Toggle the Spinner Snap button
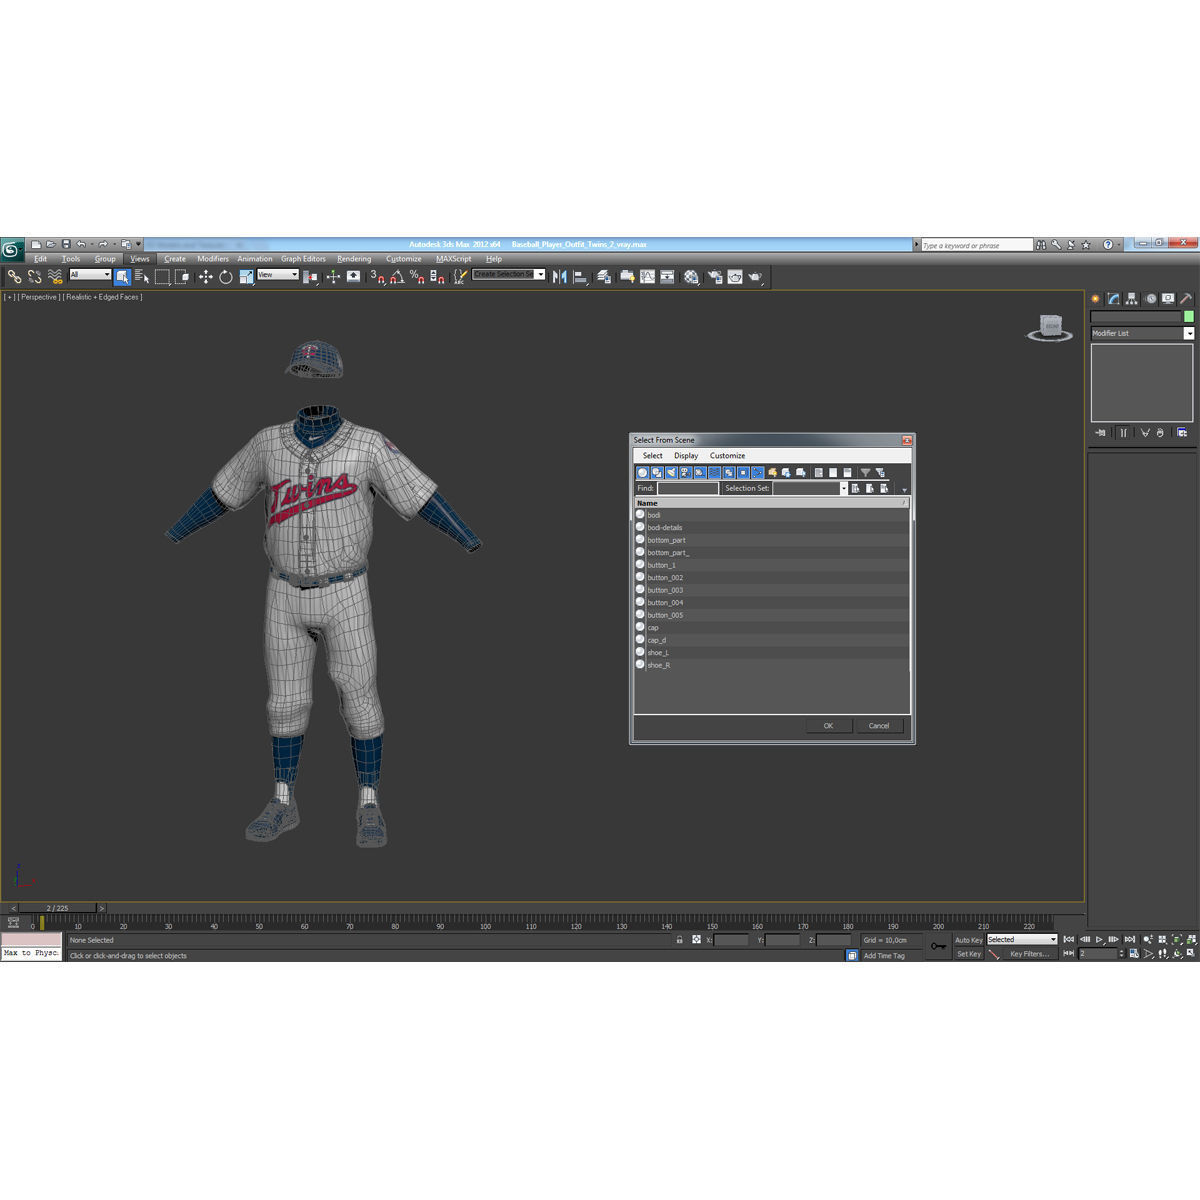The width and height of the screenshot is (1200, 1200). [x=437, y=277]
